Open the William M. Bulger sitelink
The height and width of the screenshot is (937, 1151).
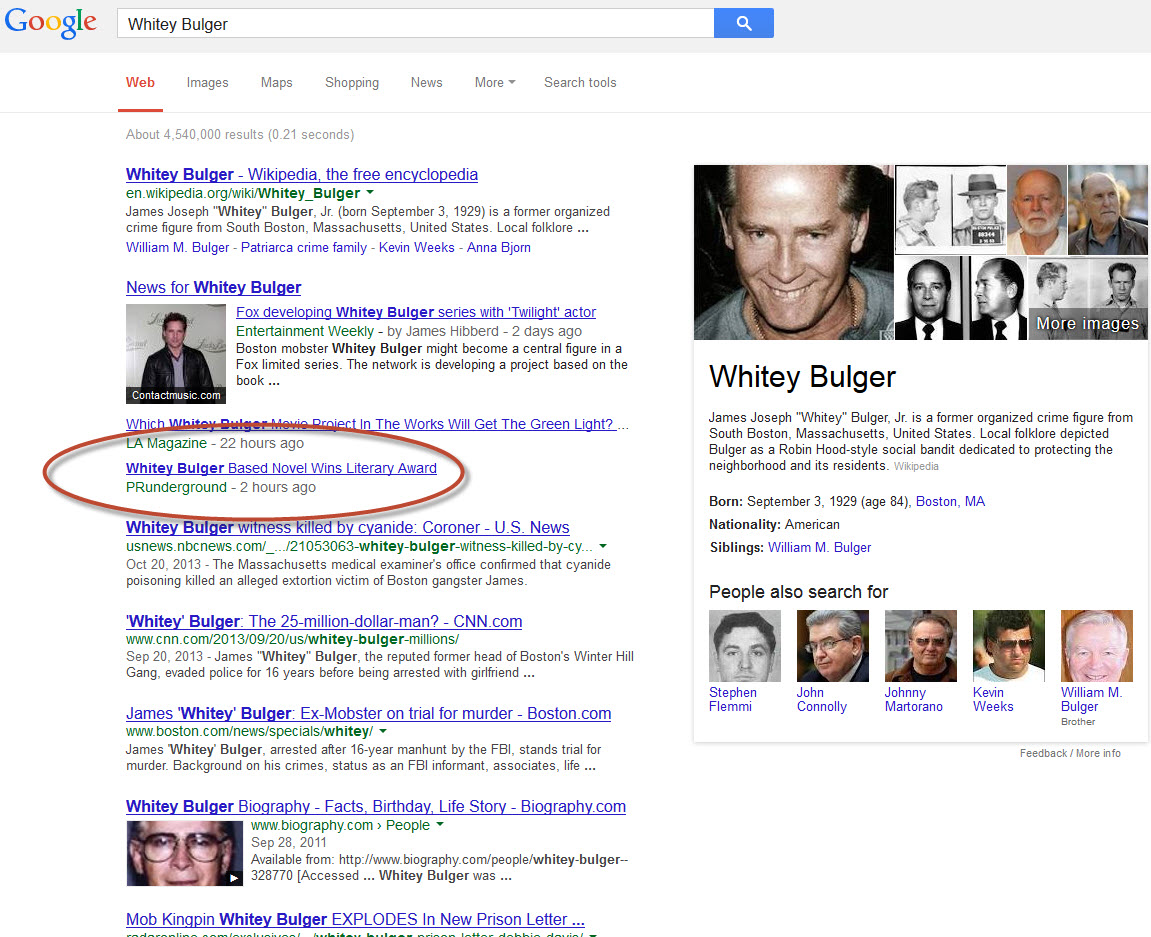point(178,247)
